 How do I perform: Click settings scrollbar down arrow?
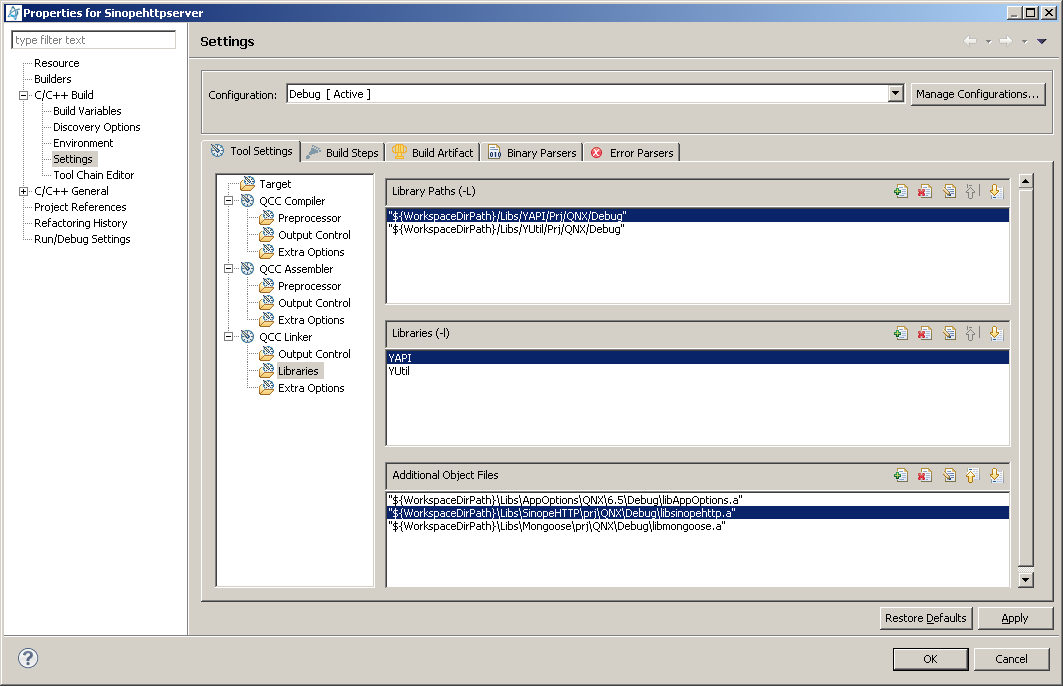[x=1025, y=579]
